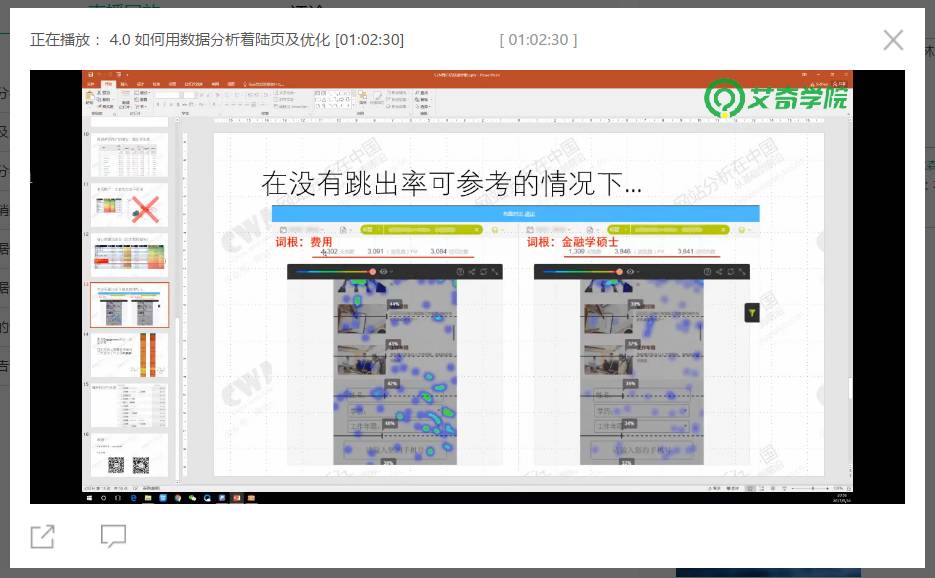Open Chrome from the taskbar
935x578 pixels.
[178, 497]
